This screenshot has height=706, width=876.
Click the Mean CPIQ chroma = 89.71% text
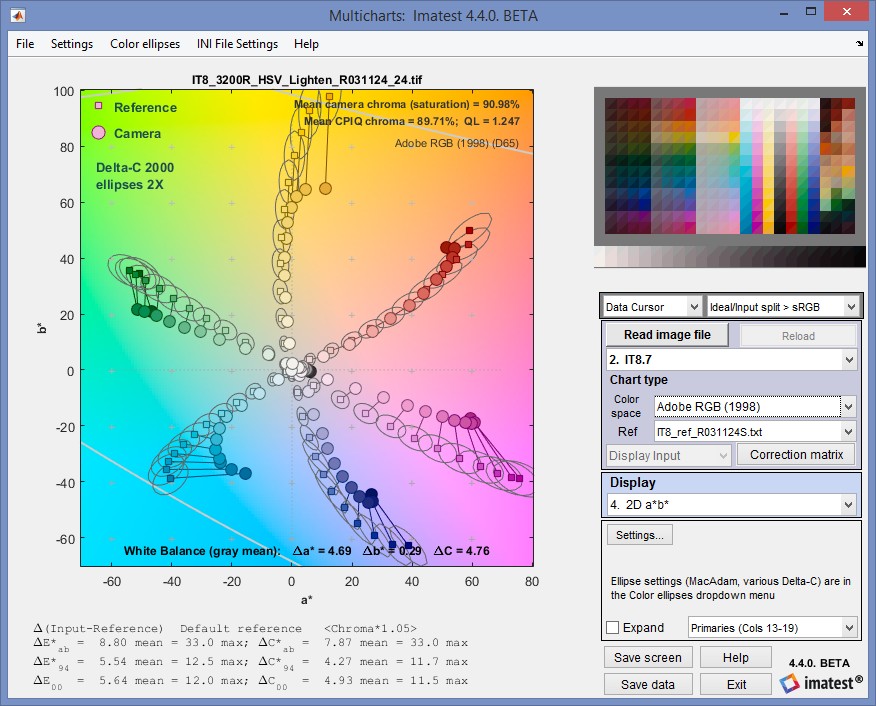pos(379,121)
